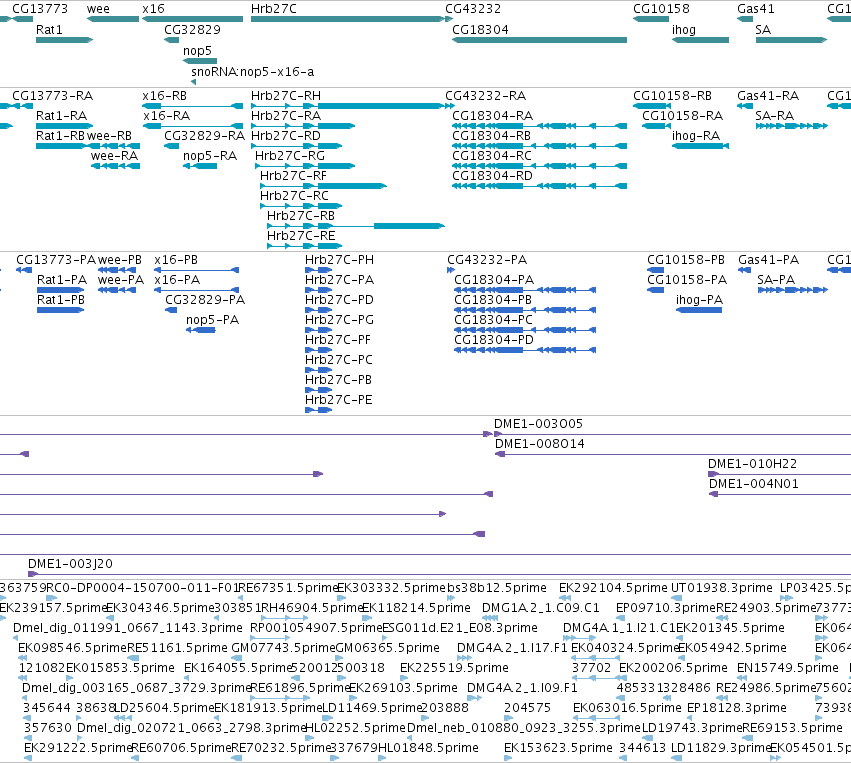
Task: Click transcript Hrb27C-RE
Action: (x=301, y=236)
